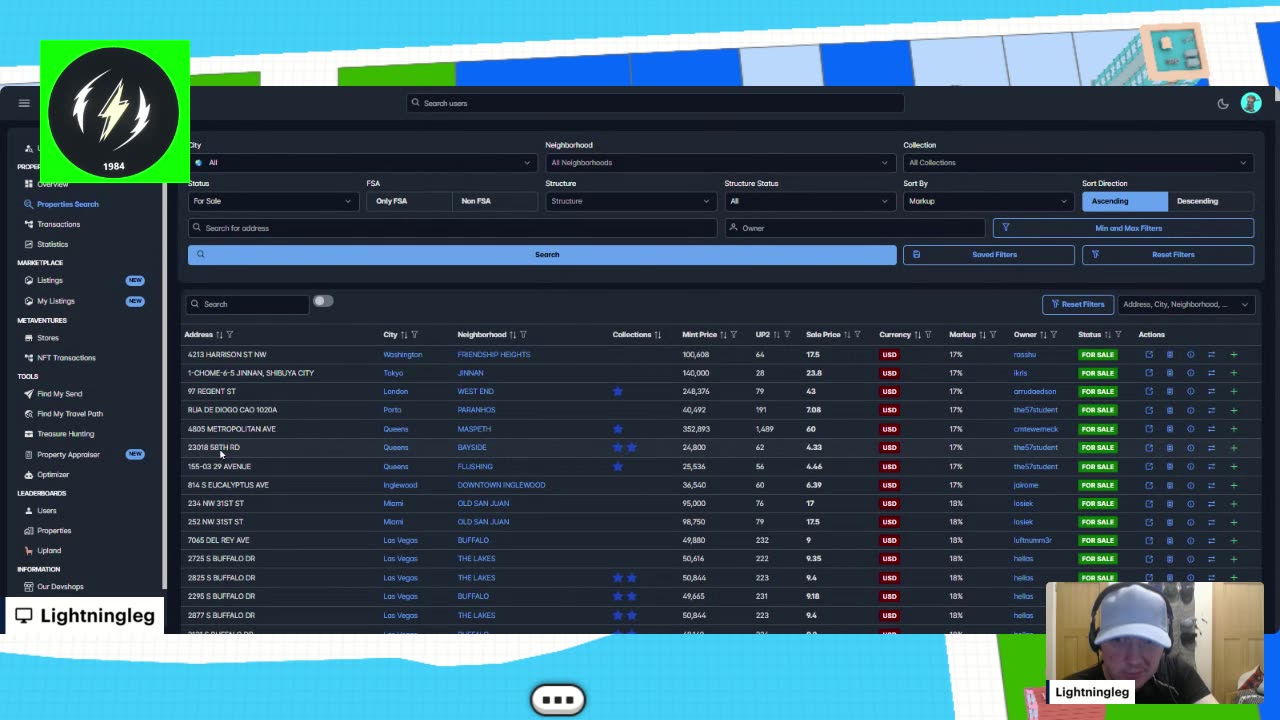Click calculator icon for 155-03 29 Avenue
This screenshot has width=1280, height=720.
point(1169,466)
